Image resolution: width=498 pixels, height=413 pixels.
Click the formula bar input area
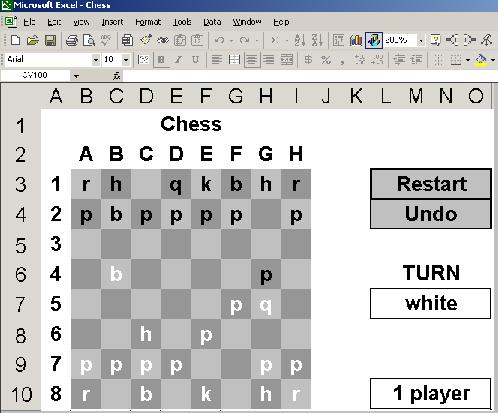[x=310, y=76]
